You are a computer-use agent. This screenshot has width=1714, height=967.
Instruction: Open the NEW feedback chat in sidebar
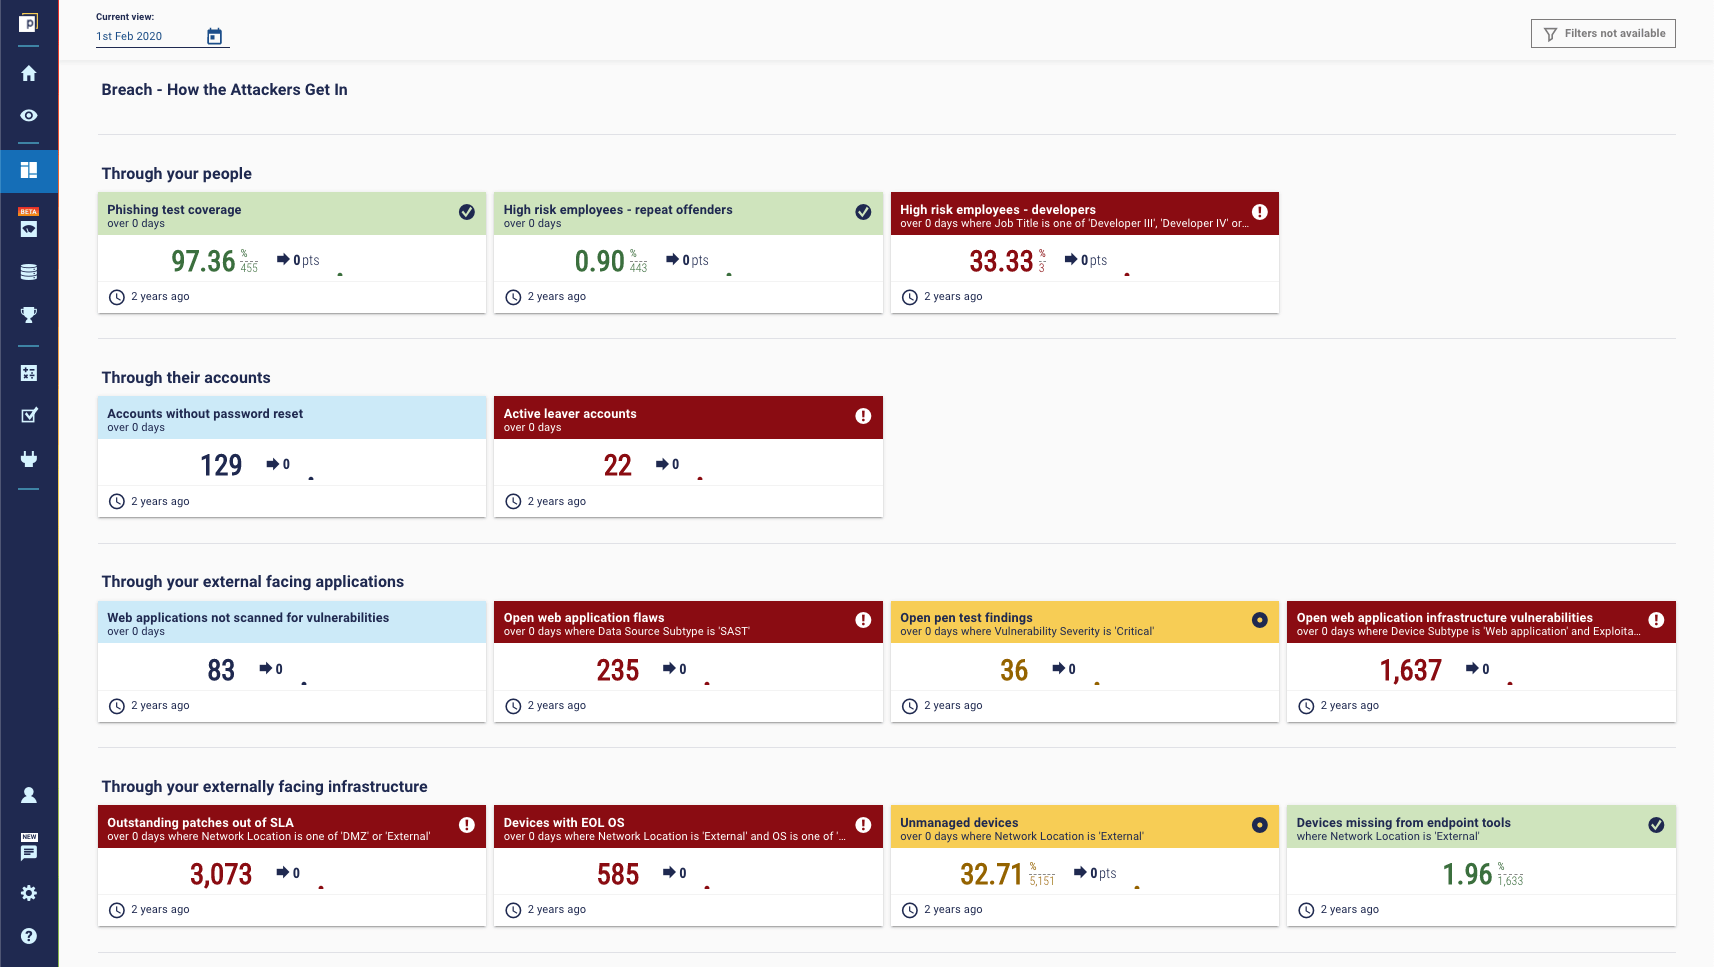[29, 851]
